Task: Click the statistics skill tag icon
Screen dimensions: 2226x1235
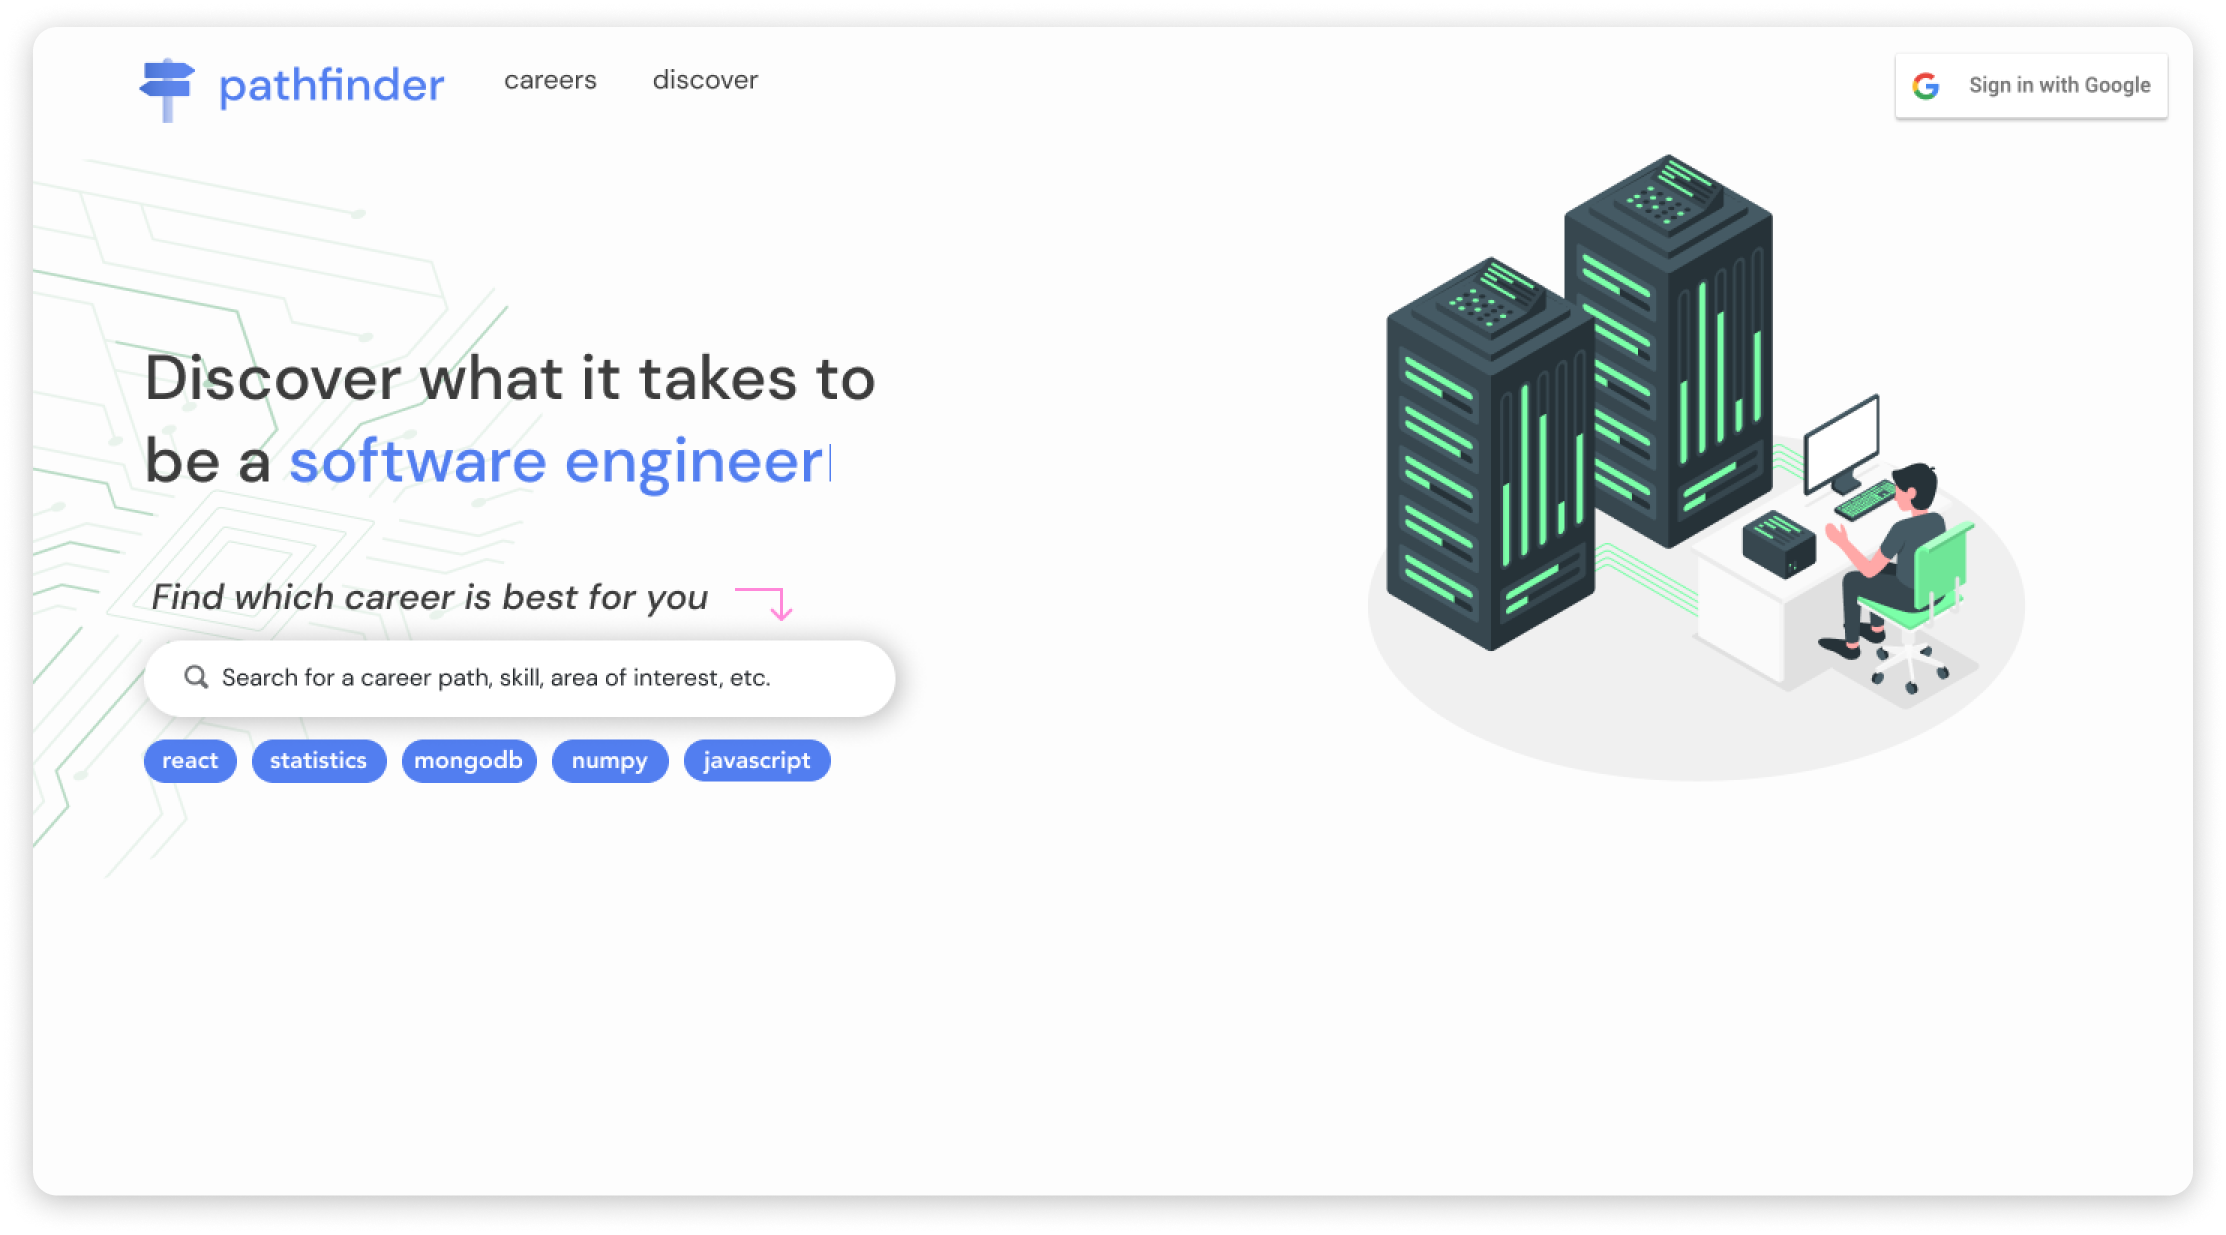Action: coord(316,760)
